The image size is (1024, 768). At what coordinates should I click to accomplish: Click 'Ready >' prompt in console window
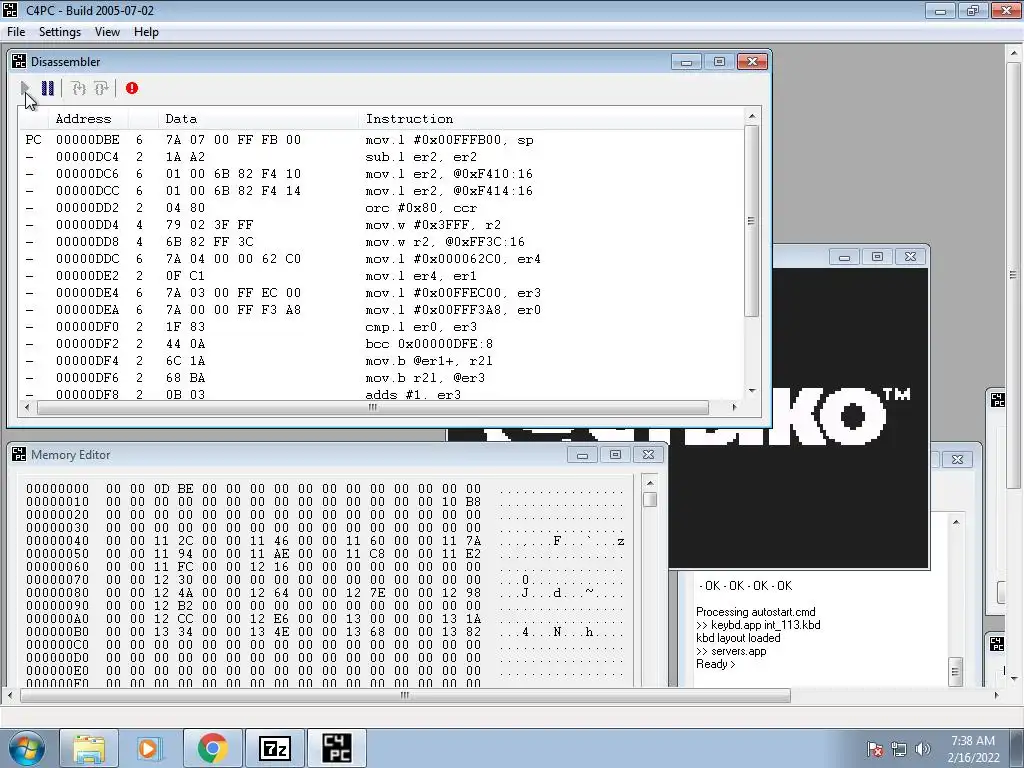coord(715,664)
